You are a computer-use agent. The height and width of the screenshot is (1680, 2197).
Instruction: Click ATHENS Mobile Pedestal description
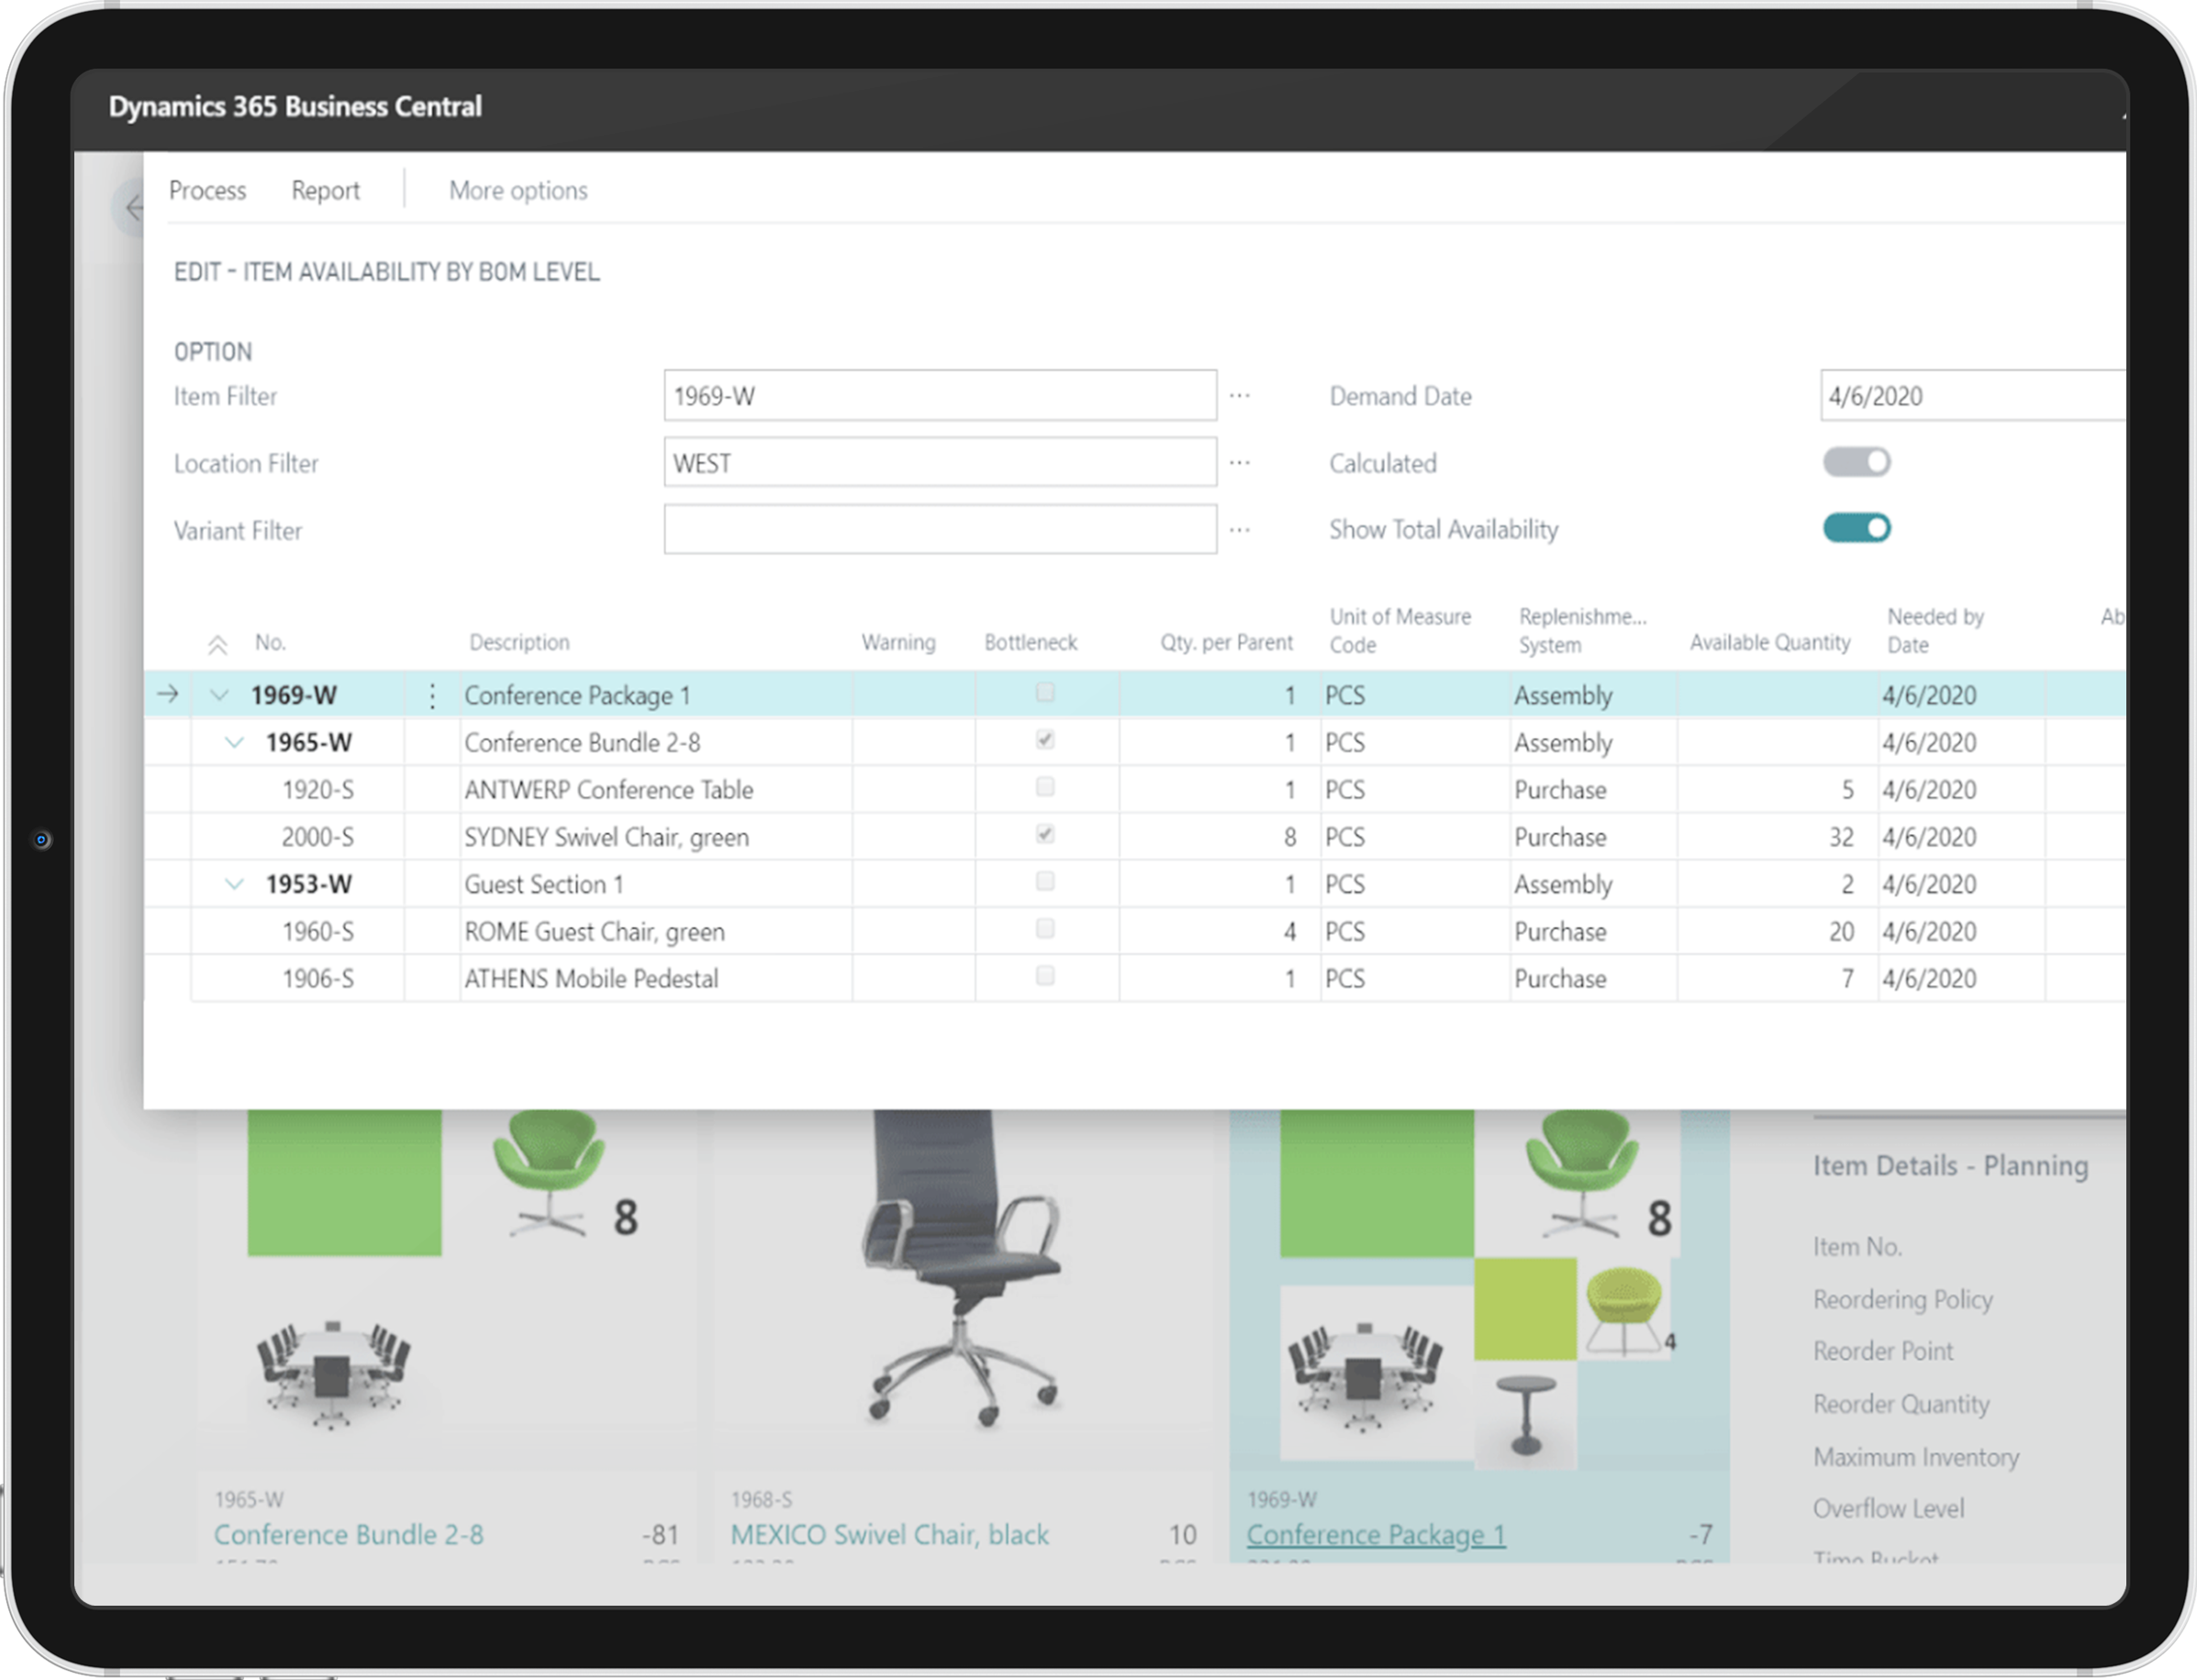coord(591,979)
